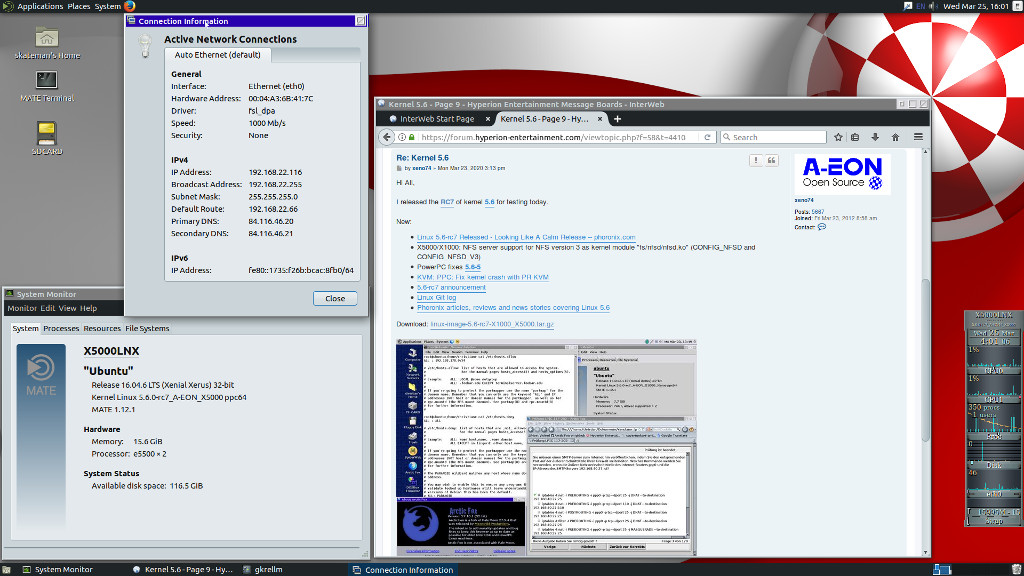The width and height of the screenshot is (1024, 576).
Task: Open Help menu in System Monitor
Action: click(88, 308)
